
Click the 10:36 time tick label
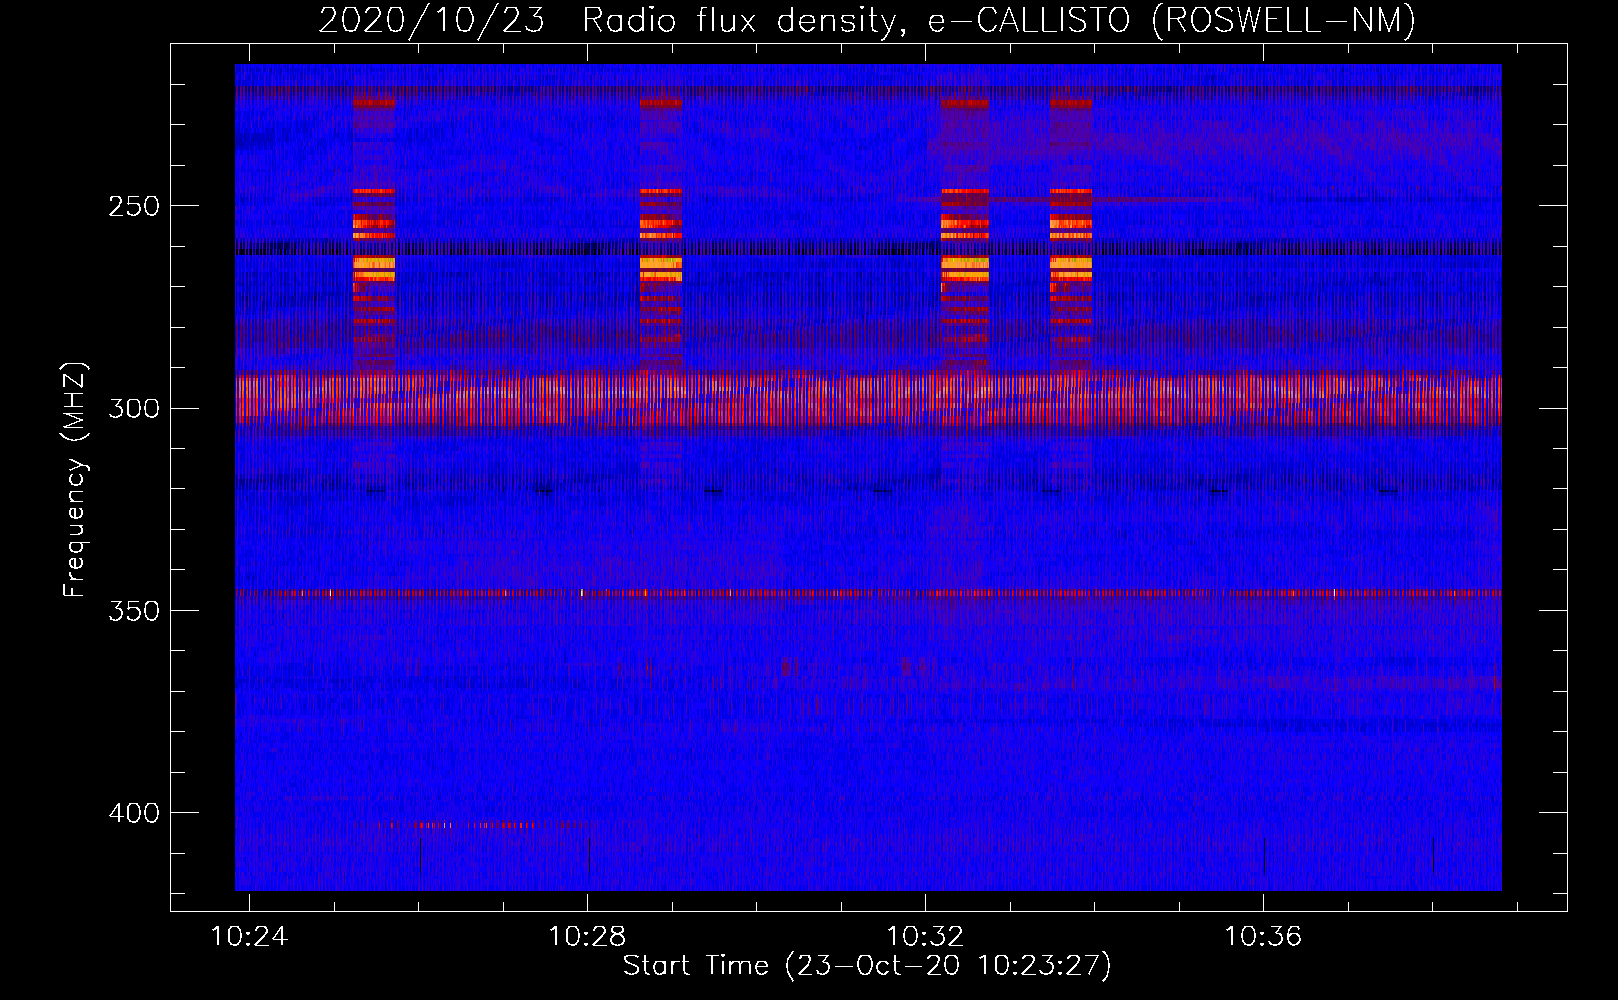tap(1263, 936)
